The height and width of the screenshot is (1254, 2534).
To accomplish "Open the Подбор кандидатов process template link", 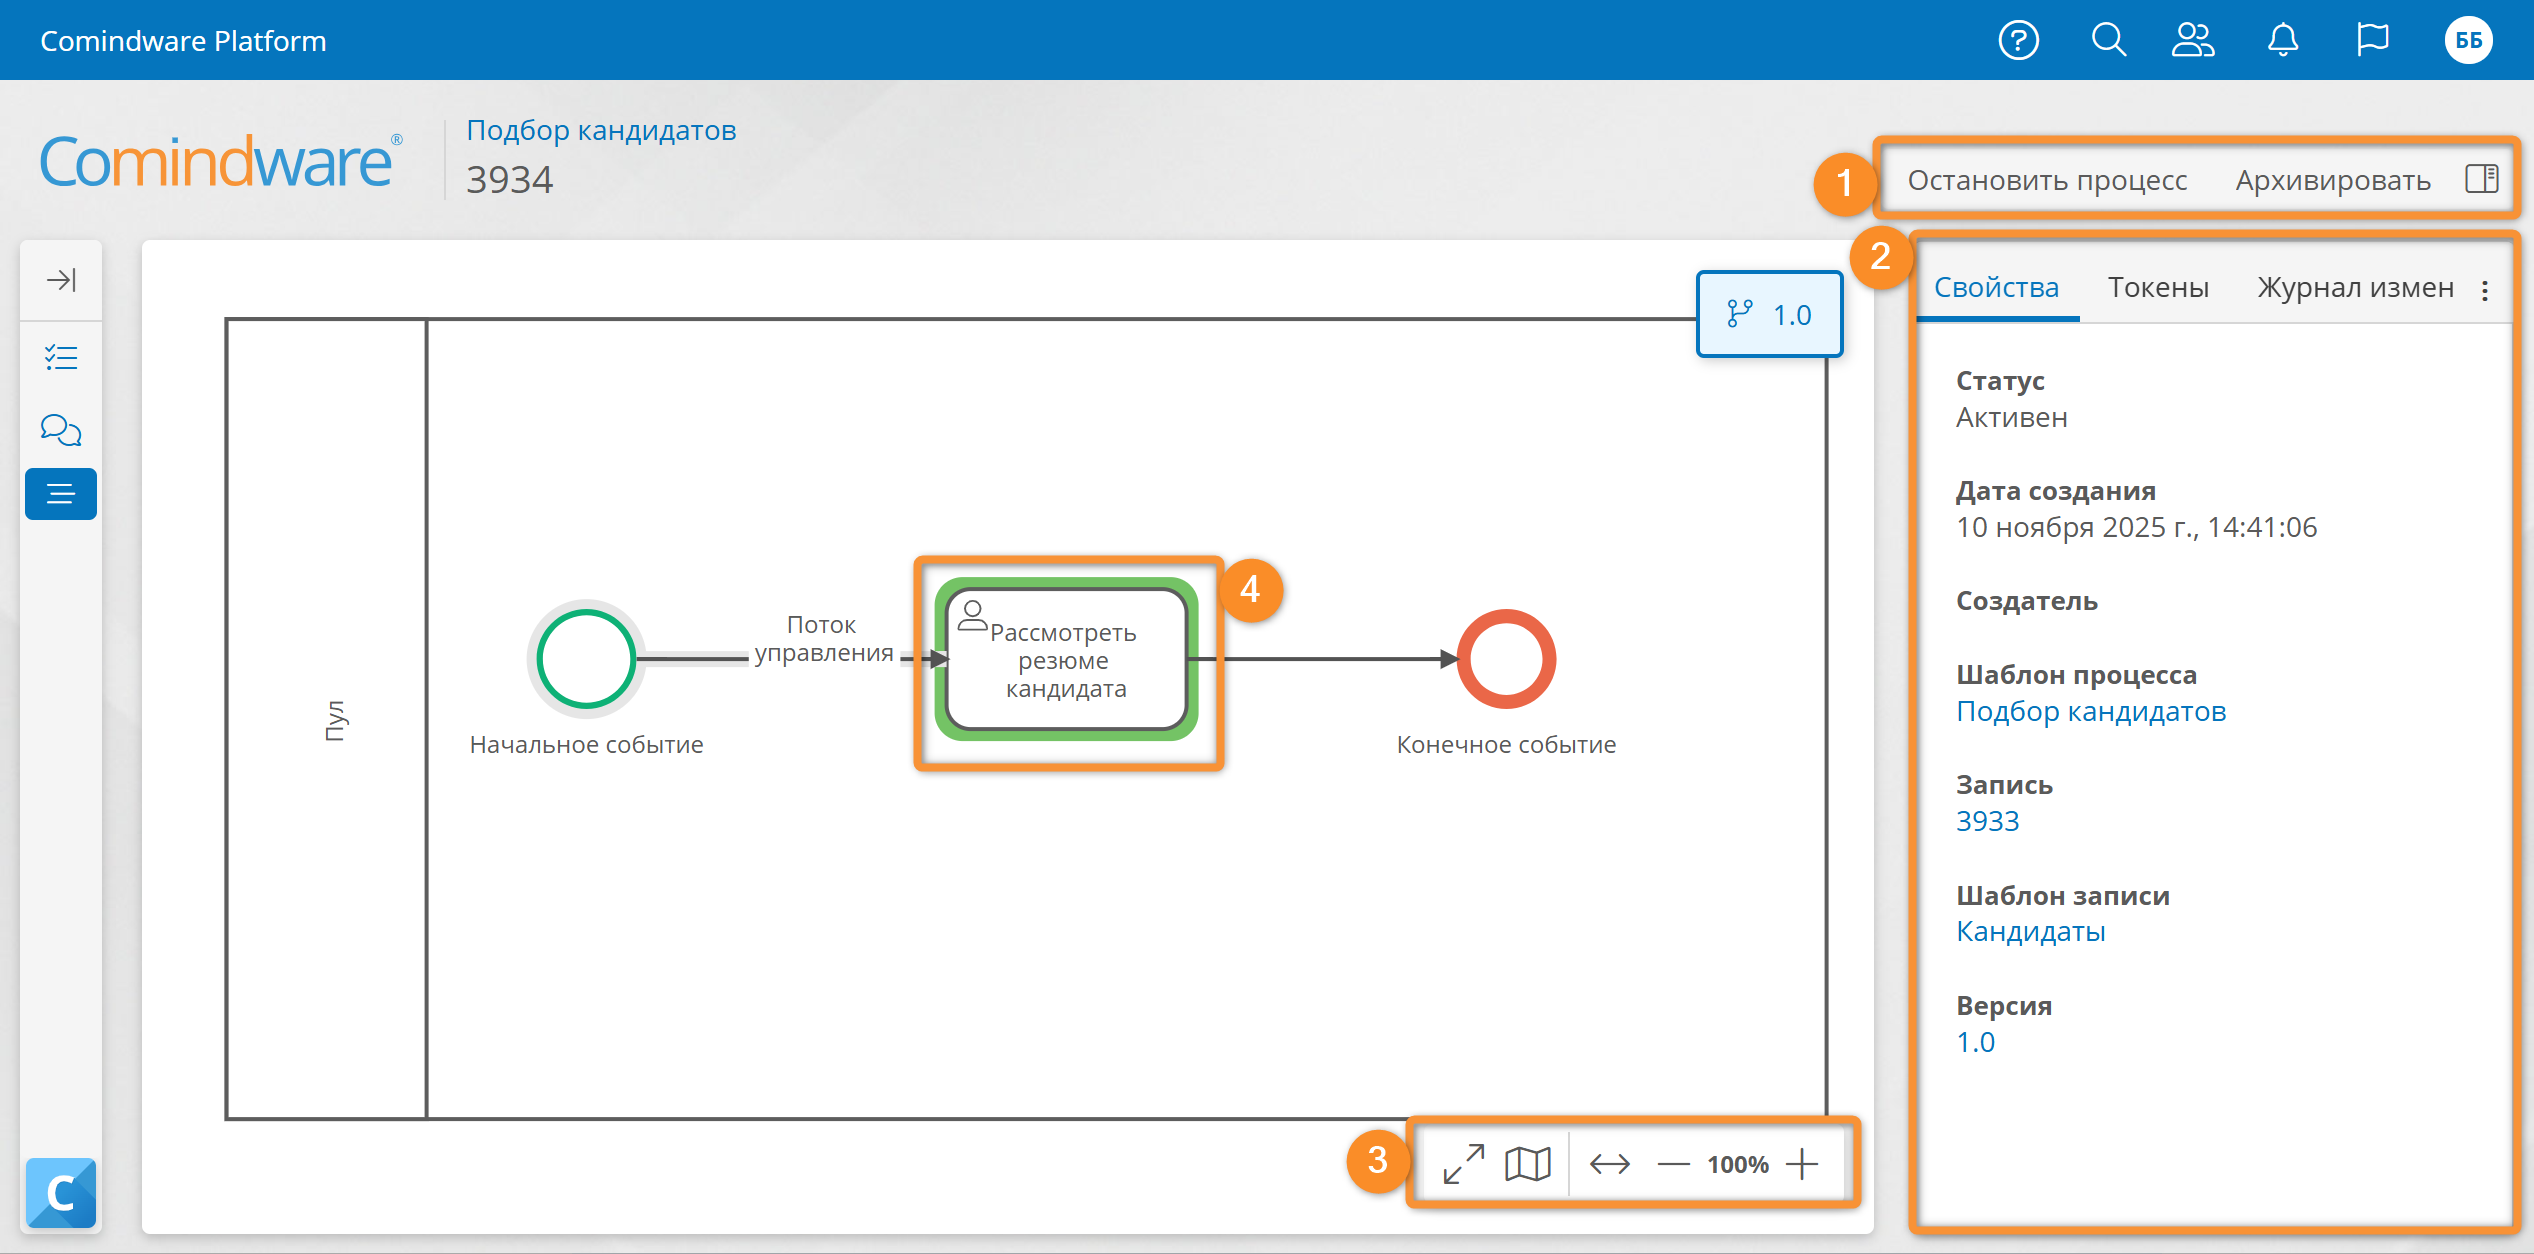I will tap(2091, 711).
